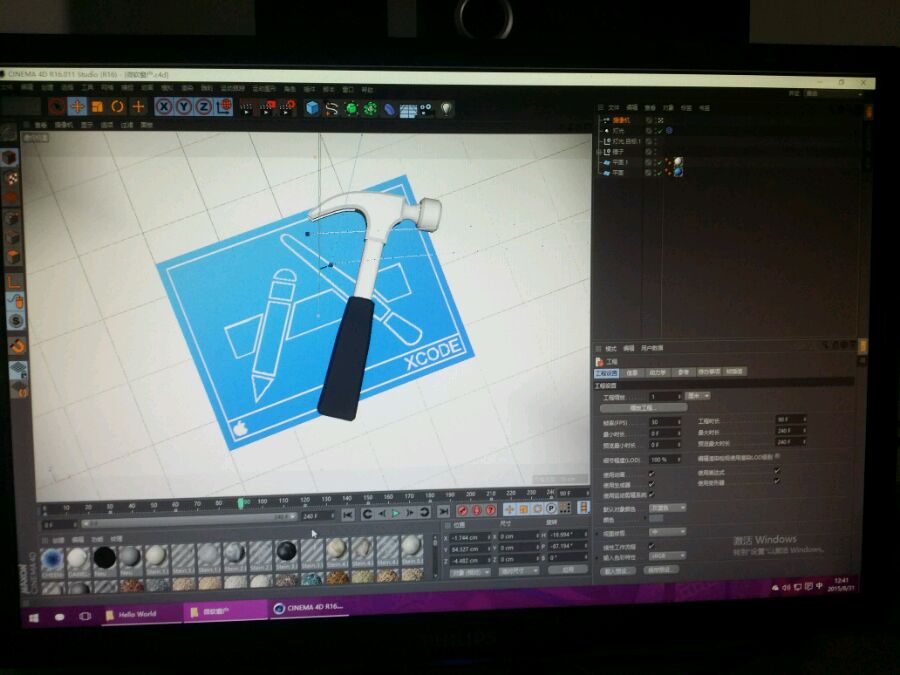900x675 pixels.
Task: Switch to the Dynamics tab in Attributes
Action: coord(657,373)
